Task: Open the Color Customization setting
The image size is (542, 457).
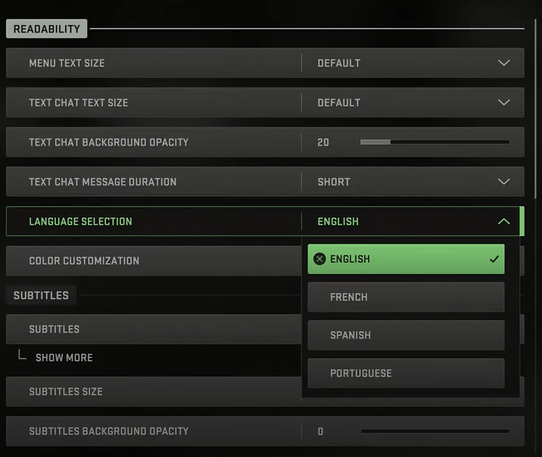Action: (153, 261)
